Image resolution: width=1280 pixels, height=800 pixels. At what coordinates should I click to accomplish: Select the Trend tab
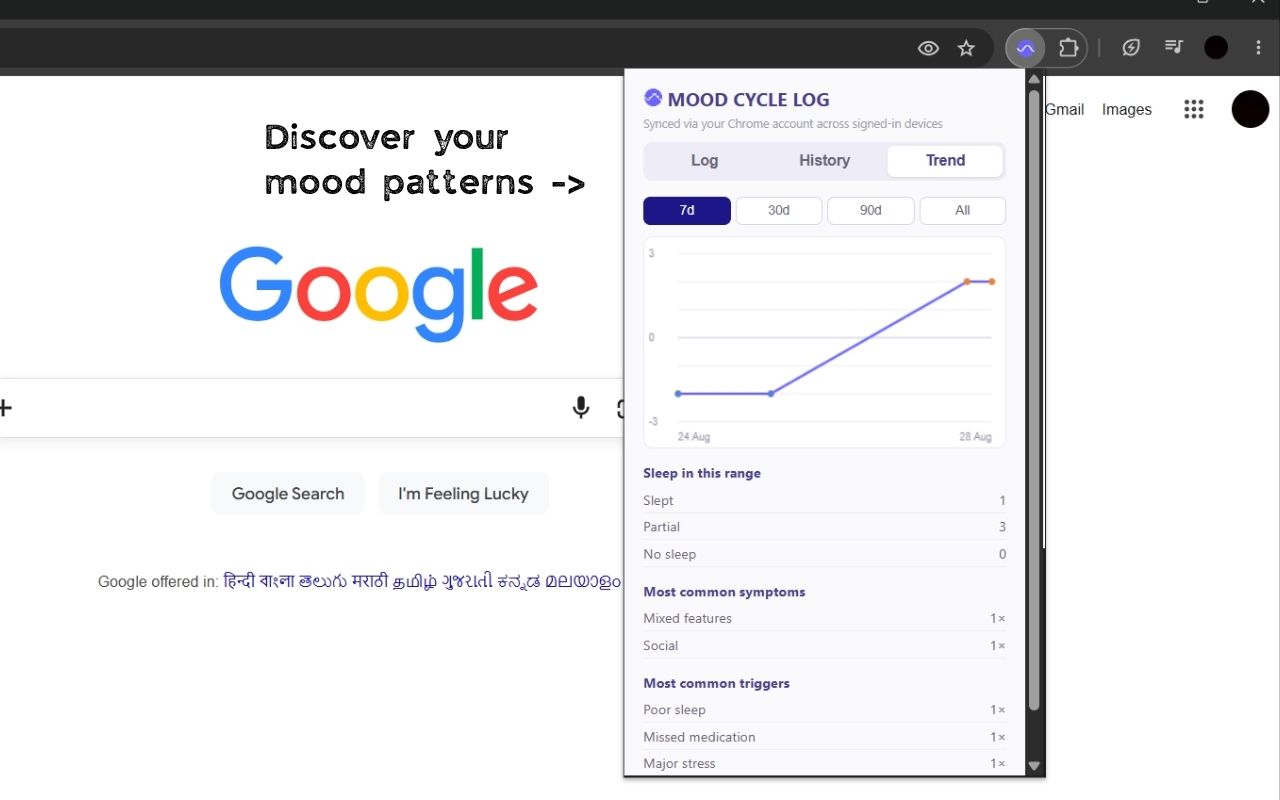point(945,161)
